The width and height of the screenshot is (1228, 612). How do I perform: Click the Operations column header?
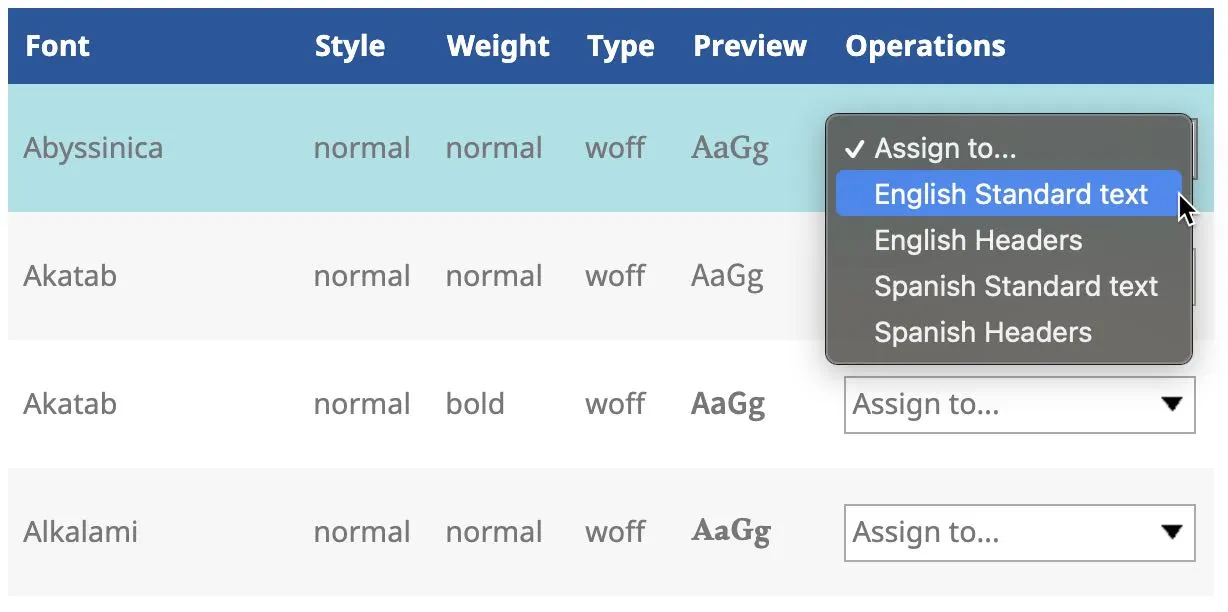[x=925, y=46]
